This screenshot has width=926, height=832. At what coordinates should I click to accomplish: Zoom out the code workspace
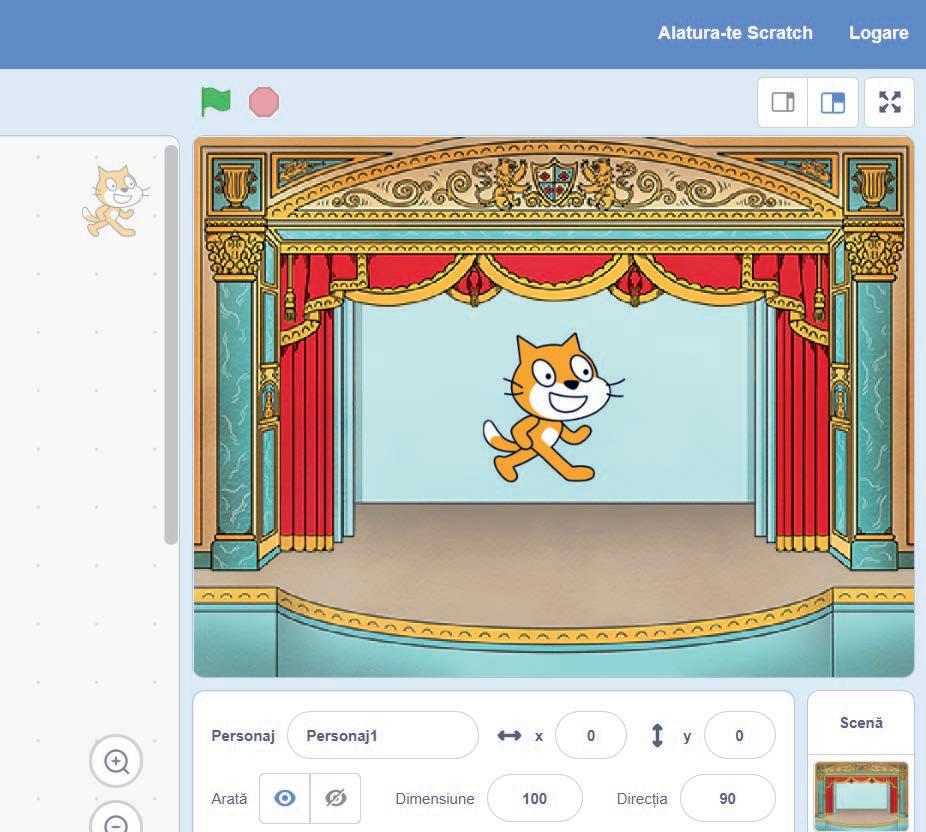click(116, 822)
